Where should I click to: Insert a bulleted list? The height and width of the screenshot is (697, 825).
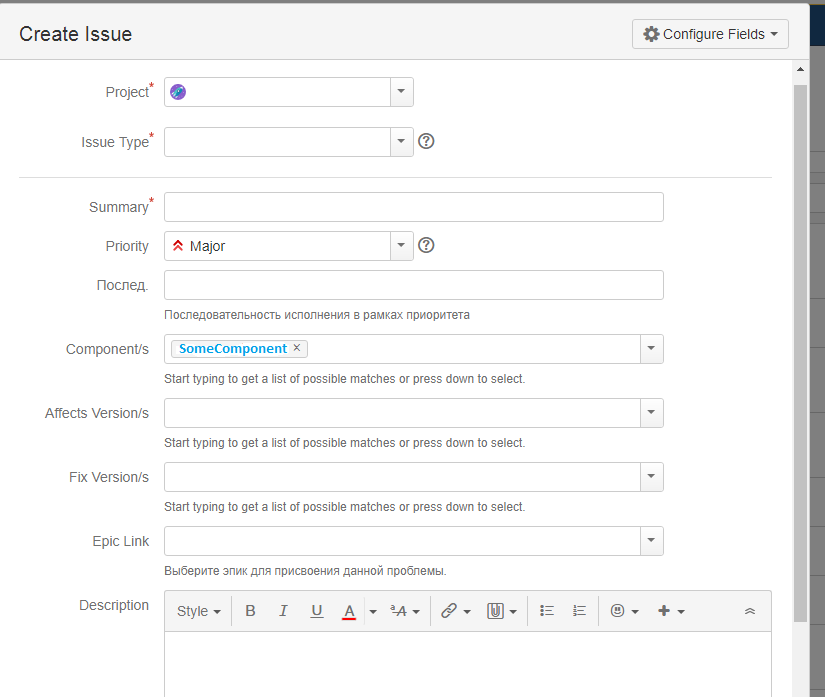click(547, 611)
